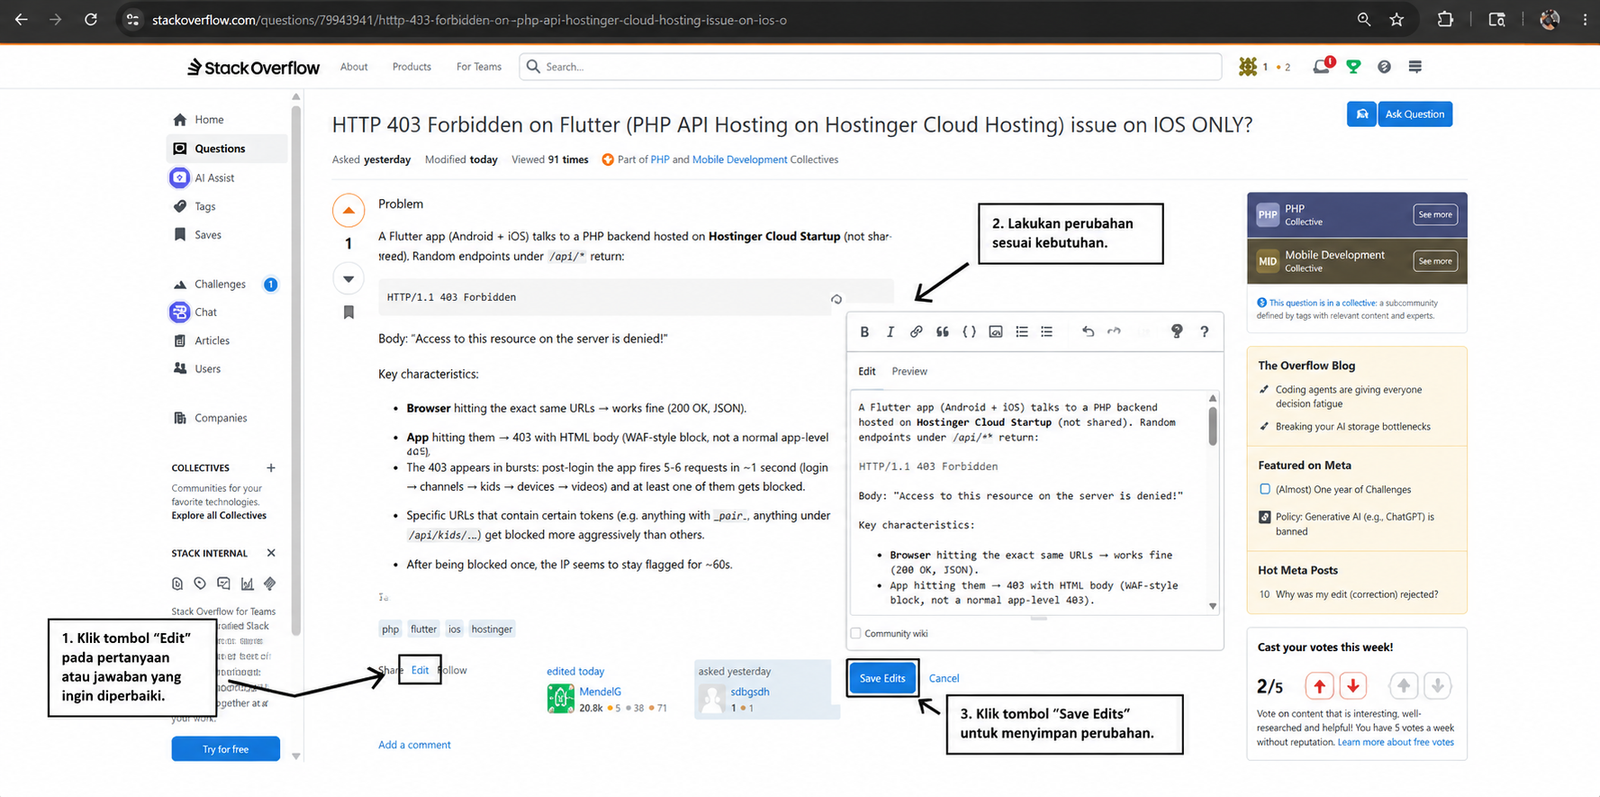Select the Edit tab in the editor
The height and width of the screenshot is (797, 1600).
pyautogui.click(x=867, y=371)
